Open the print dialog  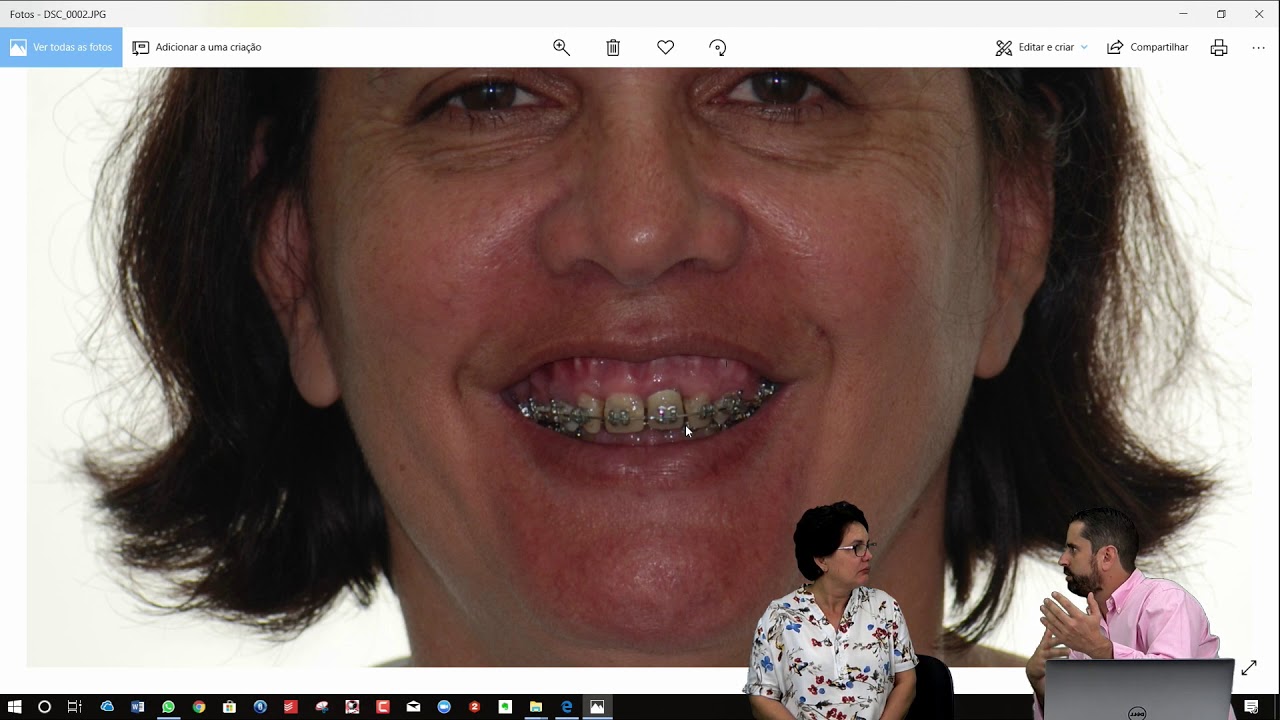coord(1218,47)
